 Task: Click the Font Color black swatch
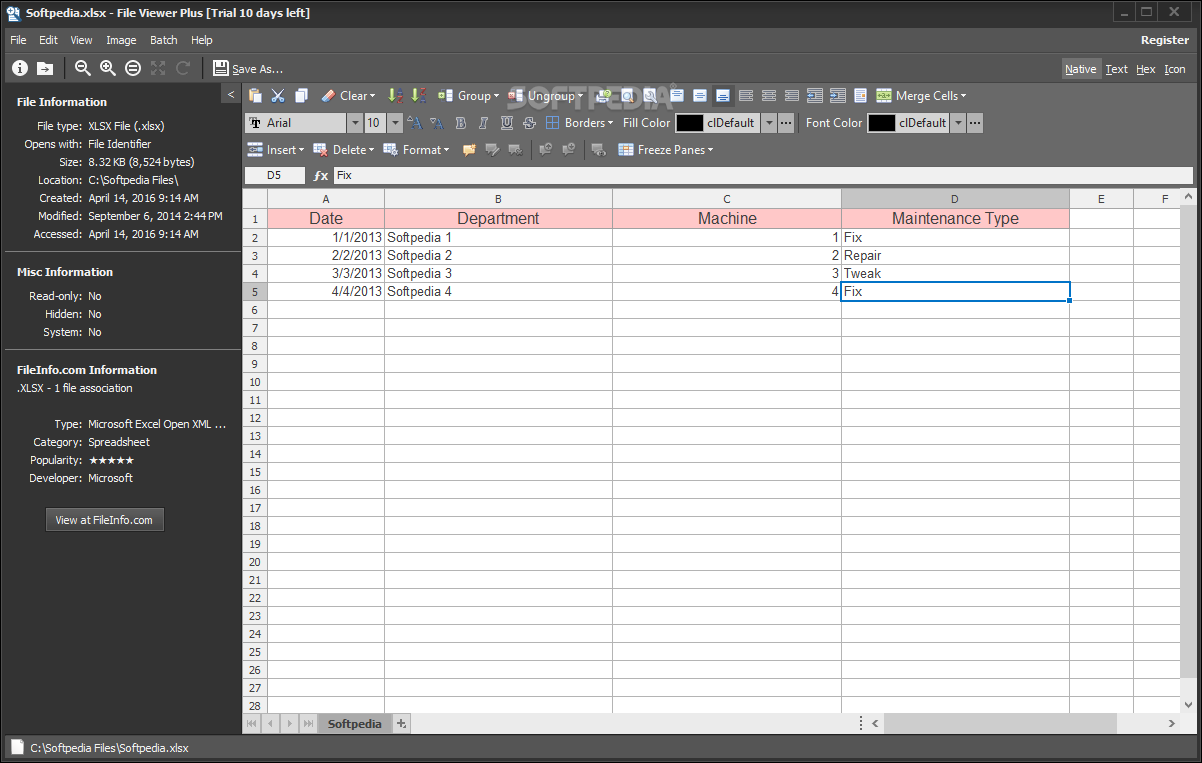pyautogui.click(x=881, y=123)
